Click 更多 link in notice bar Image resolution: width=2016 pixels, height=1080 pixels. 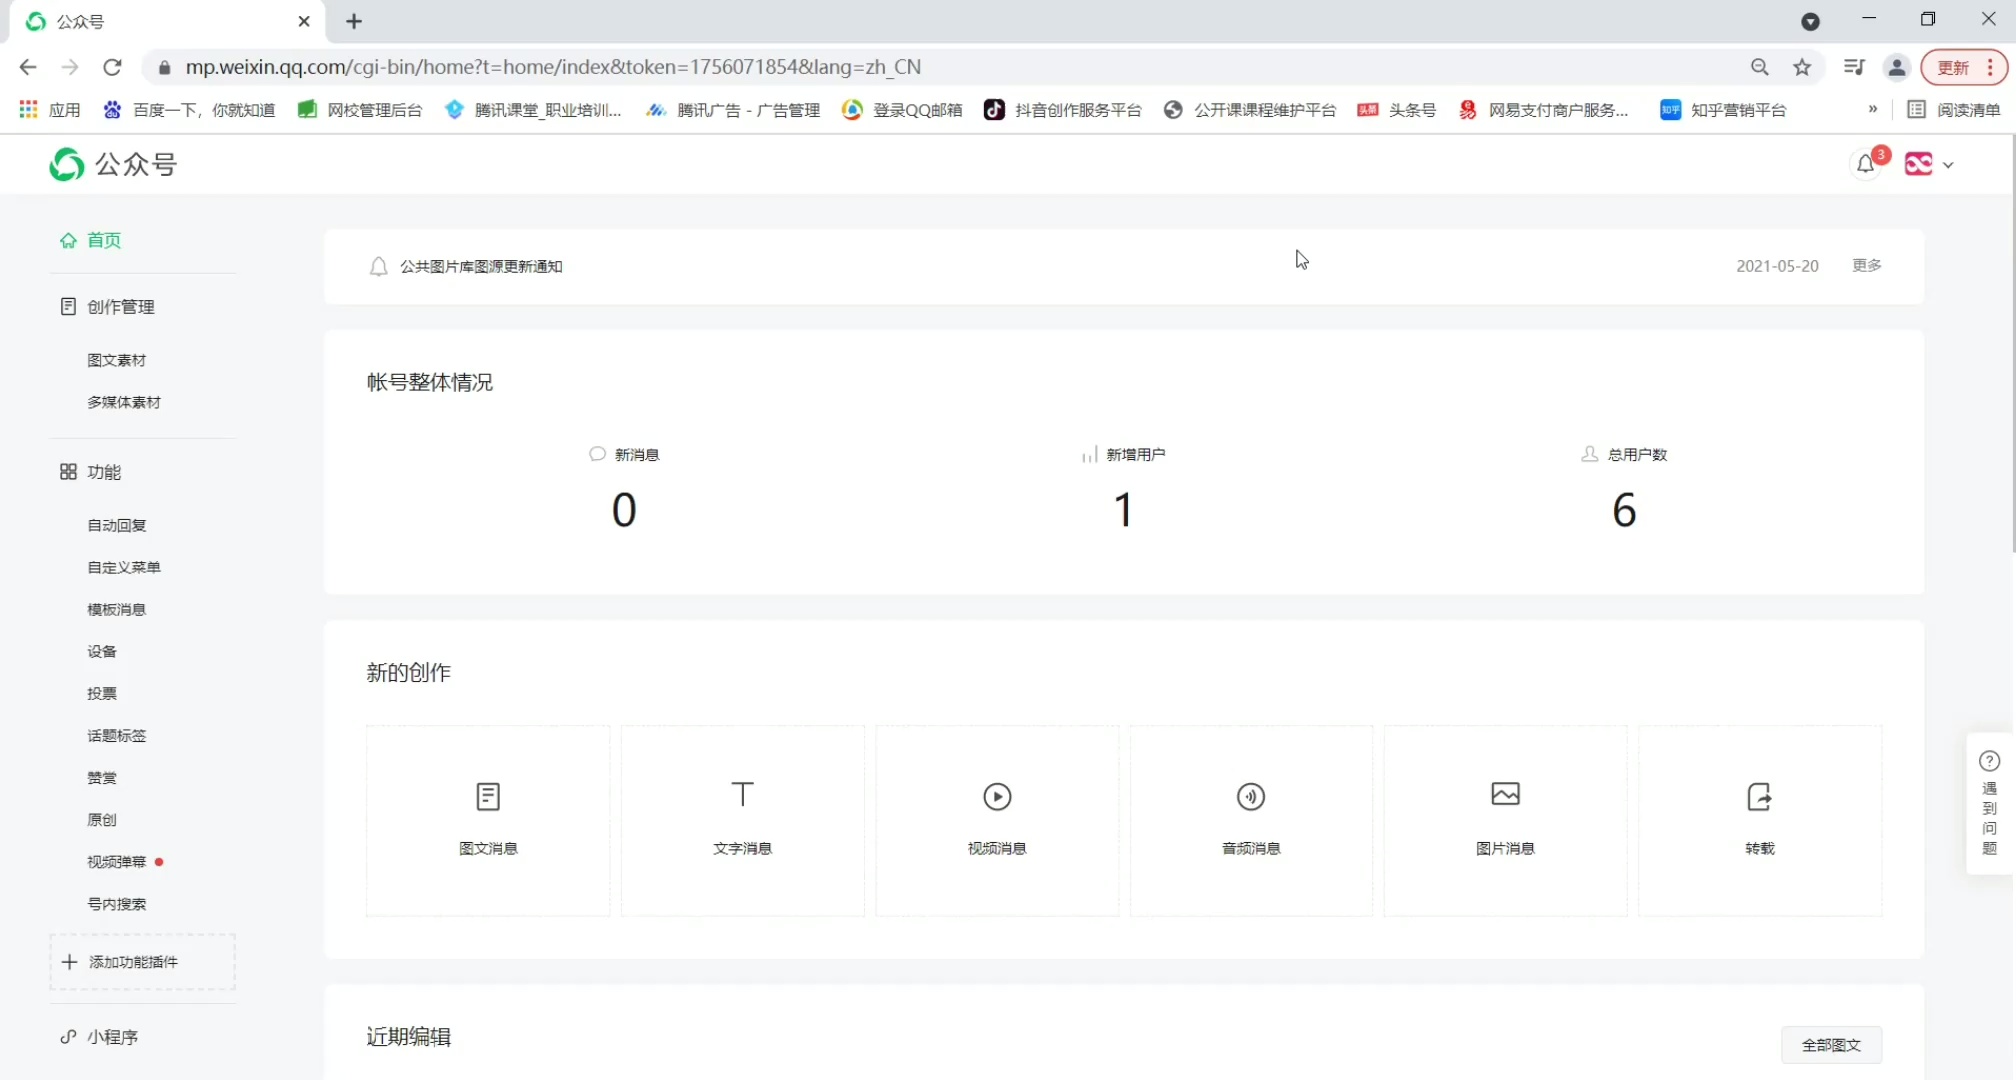[1866, 265]
